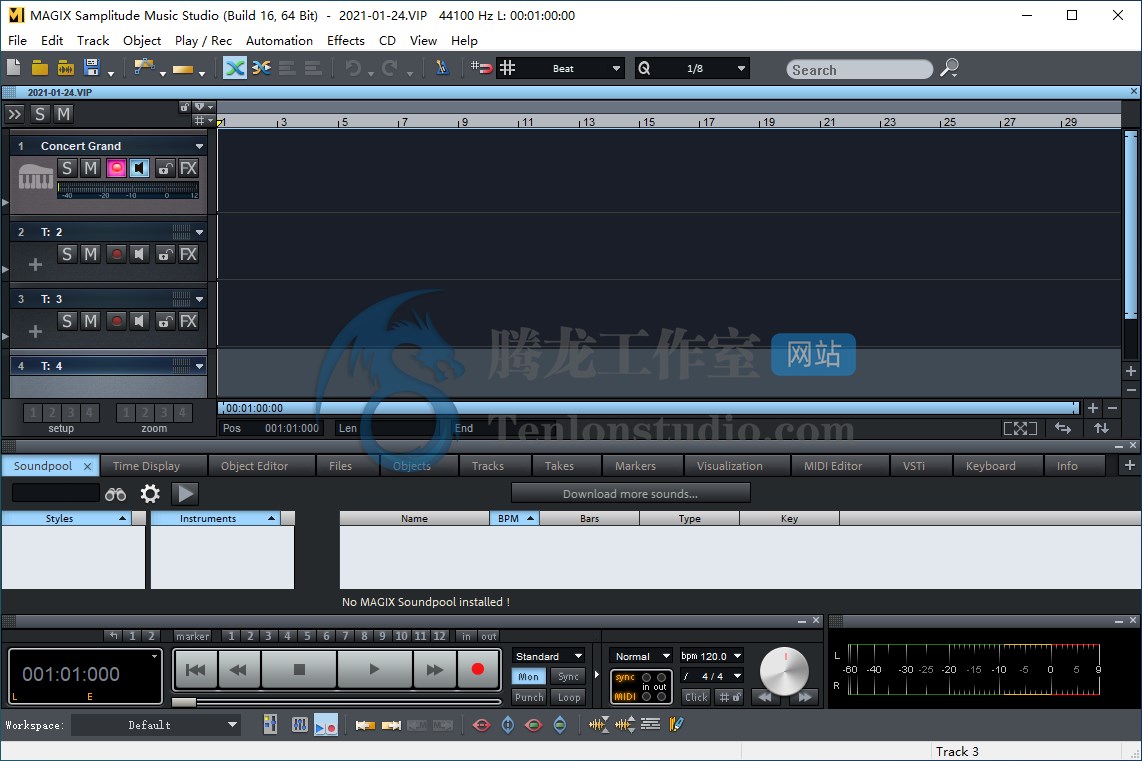Open the Standard playback mode dropdown
The height and width of the screenshot is (761, 1142).
(x=548, y=656)
